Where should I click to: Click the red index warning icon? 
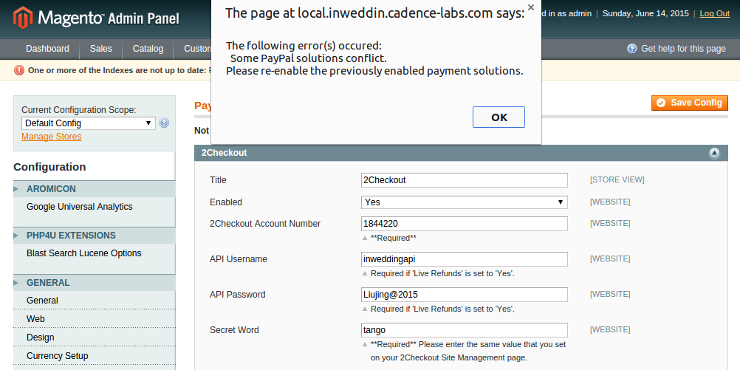coord(19,70)
